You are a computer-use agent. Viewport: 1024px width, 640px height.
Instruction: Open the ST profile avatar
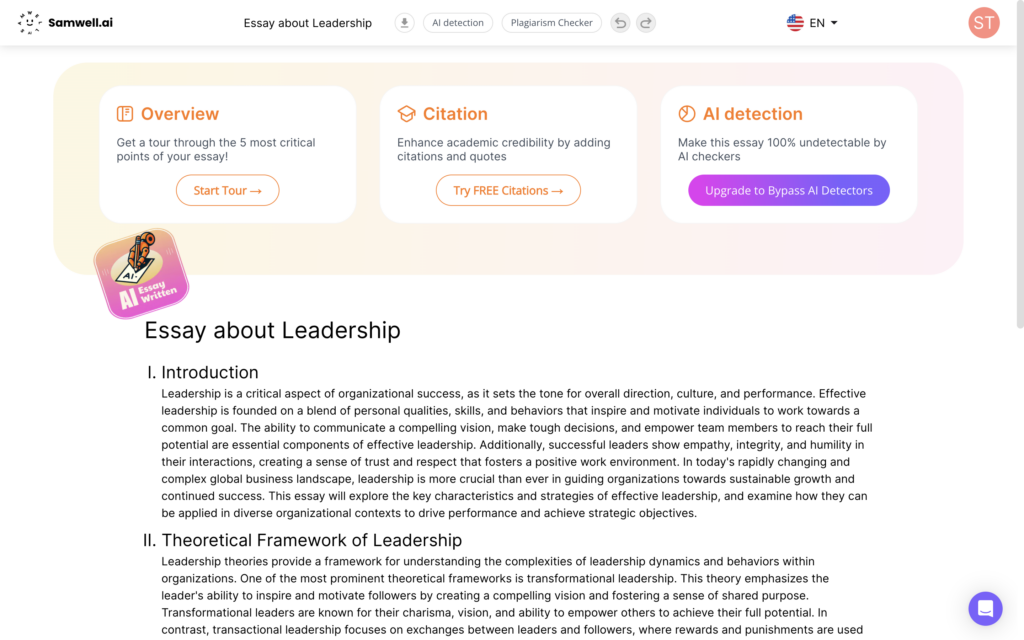(983, 22)
